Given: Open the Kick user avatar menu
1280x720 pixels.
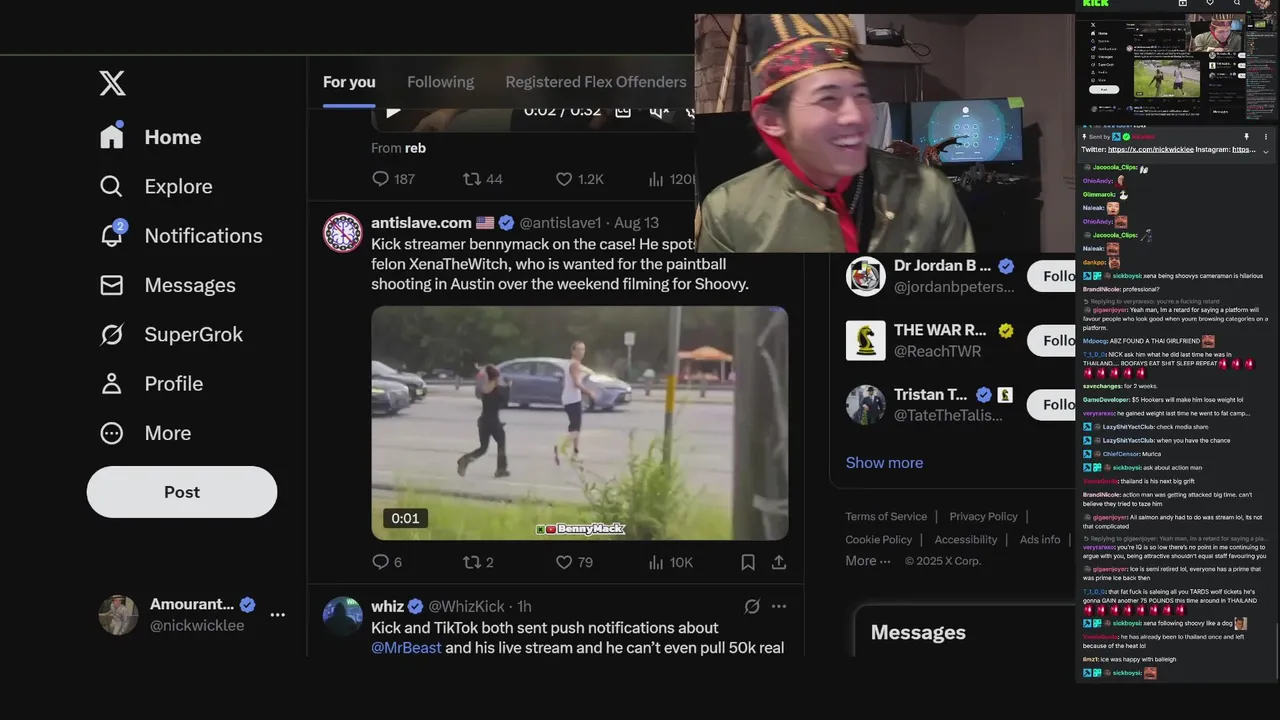Looking at the screenshot, I should 1262,4.
